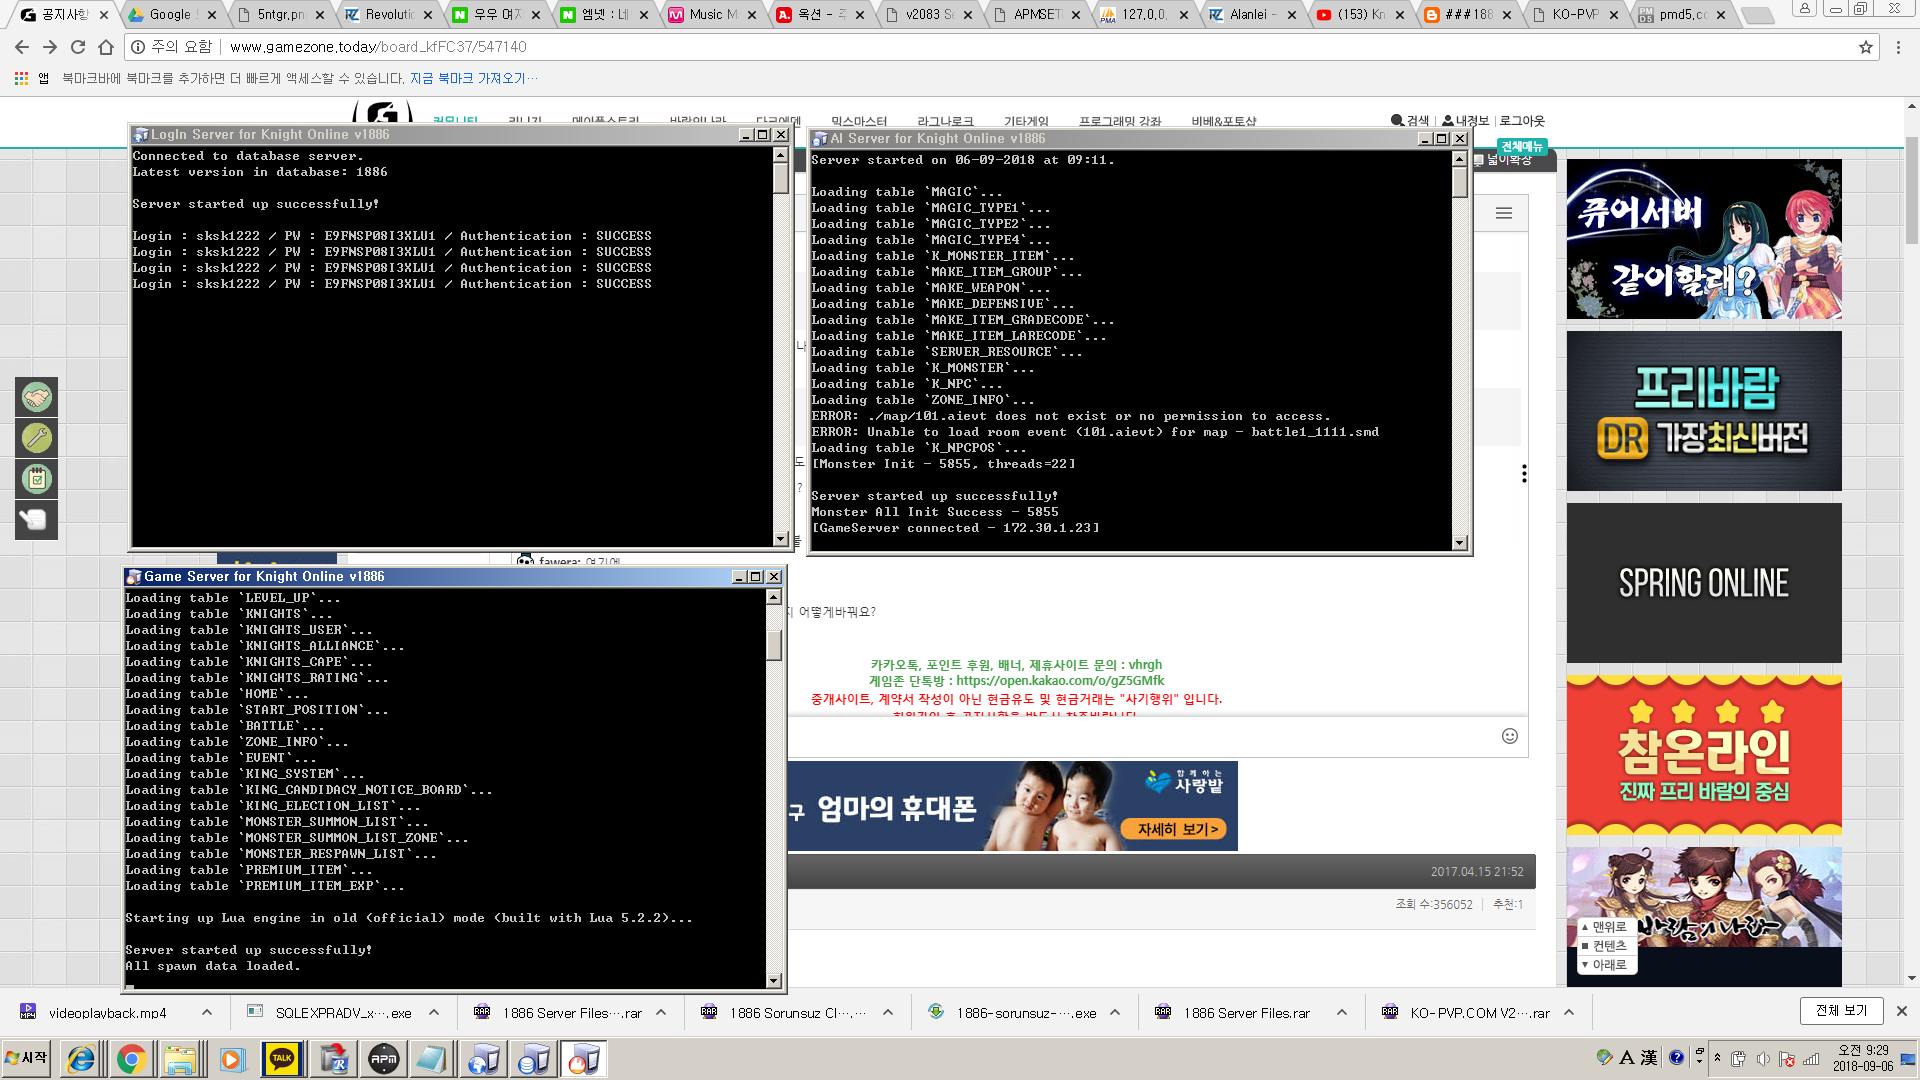This screenshot has height=1080, width=1920.
Task: Open KakaoTalk from the taskbar
Action: (281, 1059)
